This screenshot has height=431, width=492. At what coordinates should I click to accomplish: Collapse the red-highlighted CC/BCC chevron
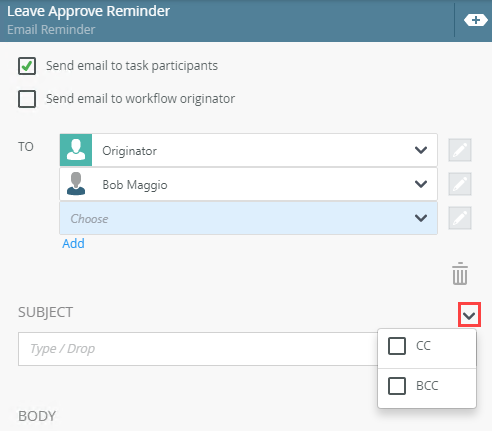coord(469,315)
